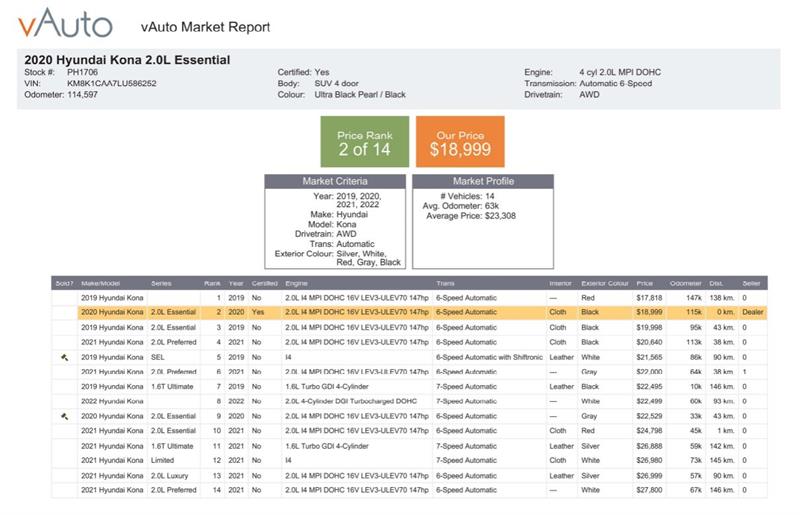Click the SEL series cell
800x515 pixels.
point(158,357)
